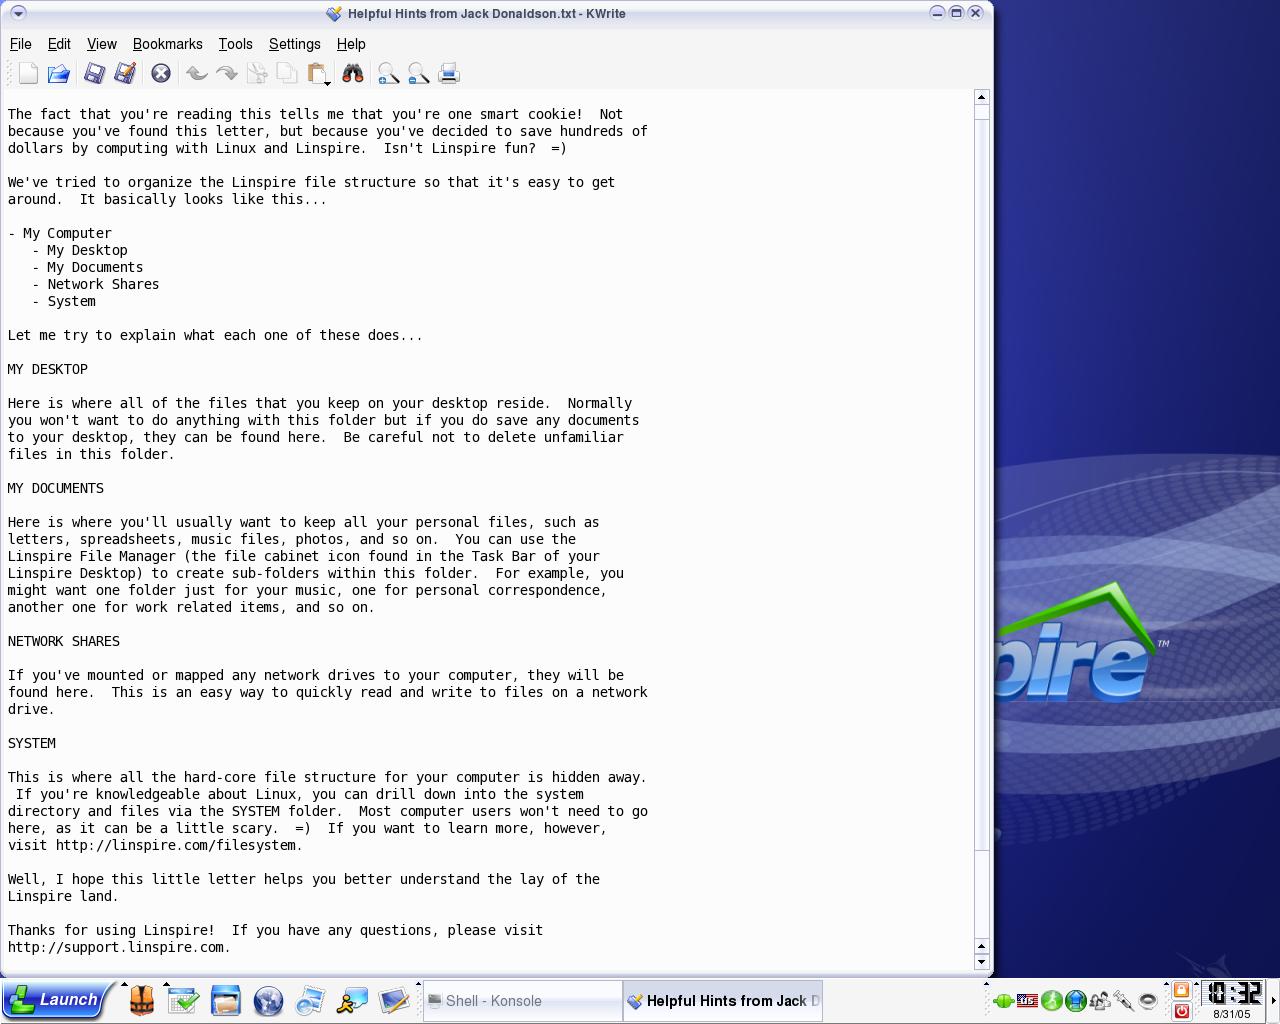Undo the last edit via toolbar arrow

tap(197, 73)
